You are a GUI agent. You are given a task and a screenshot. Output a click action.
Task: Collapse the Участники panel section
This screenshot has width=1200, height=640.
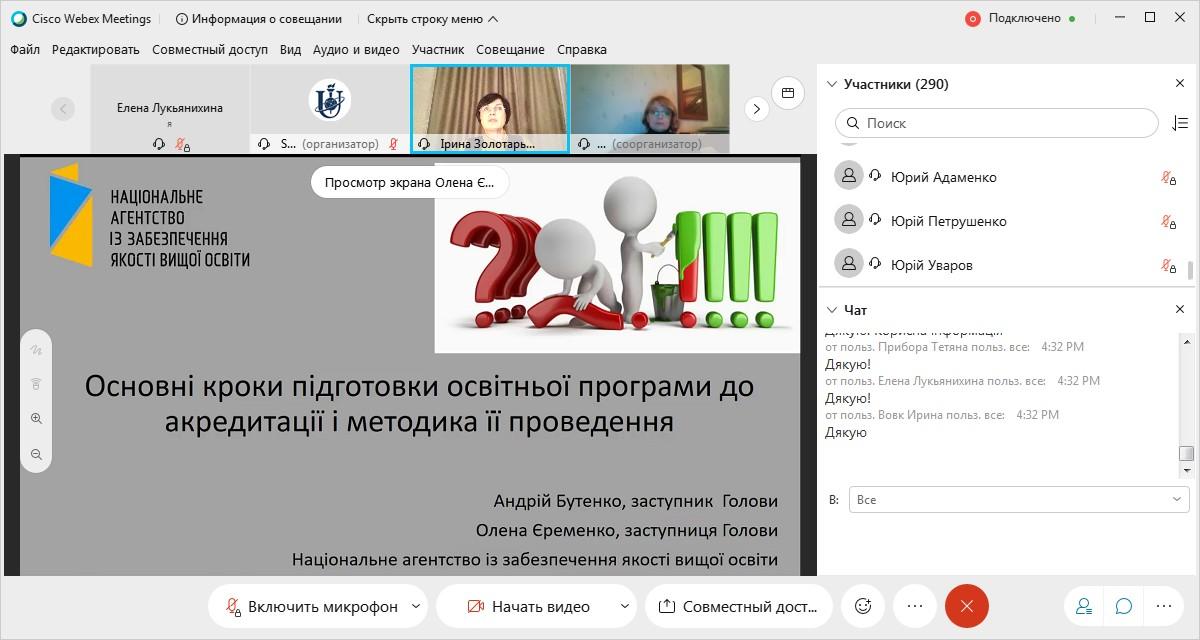[x=831, y=84]
